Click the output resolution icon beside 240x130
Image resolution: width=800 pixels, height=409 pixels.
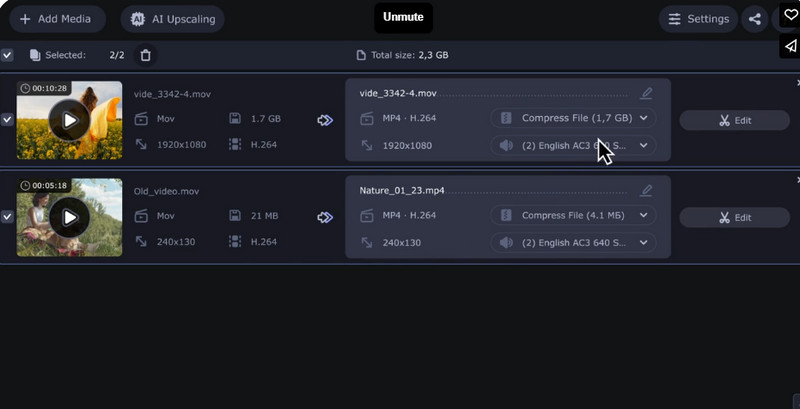click(367, 242)
